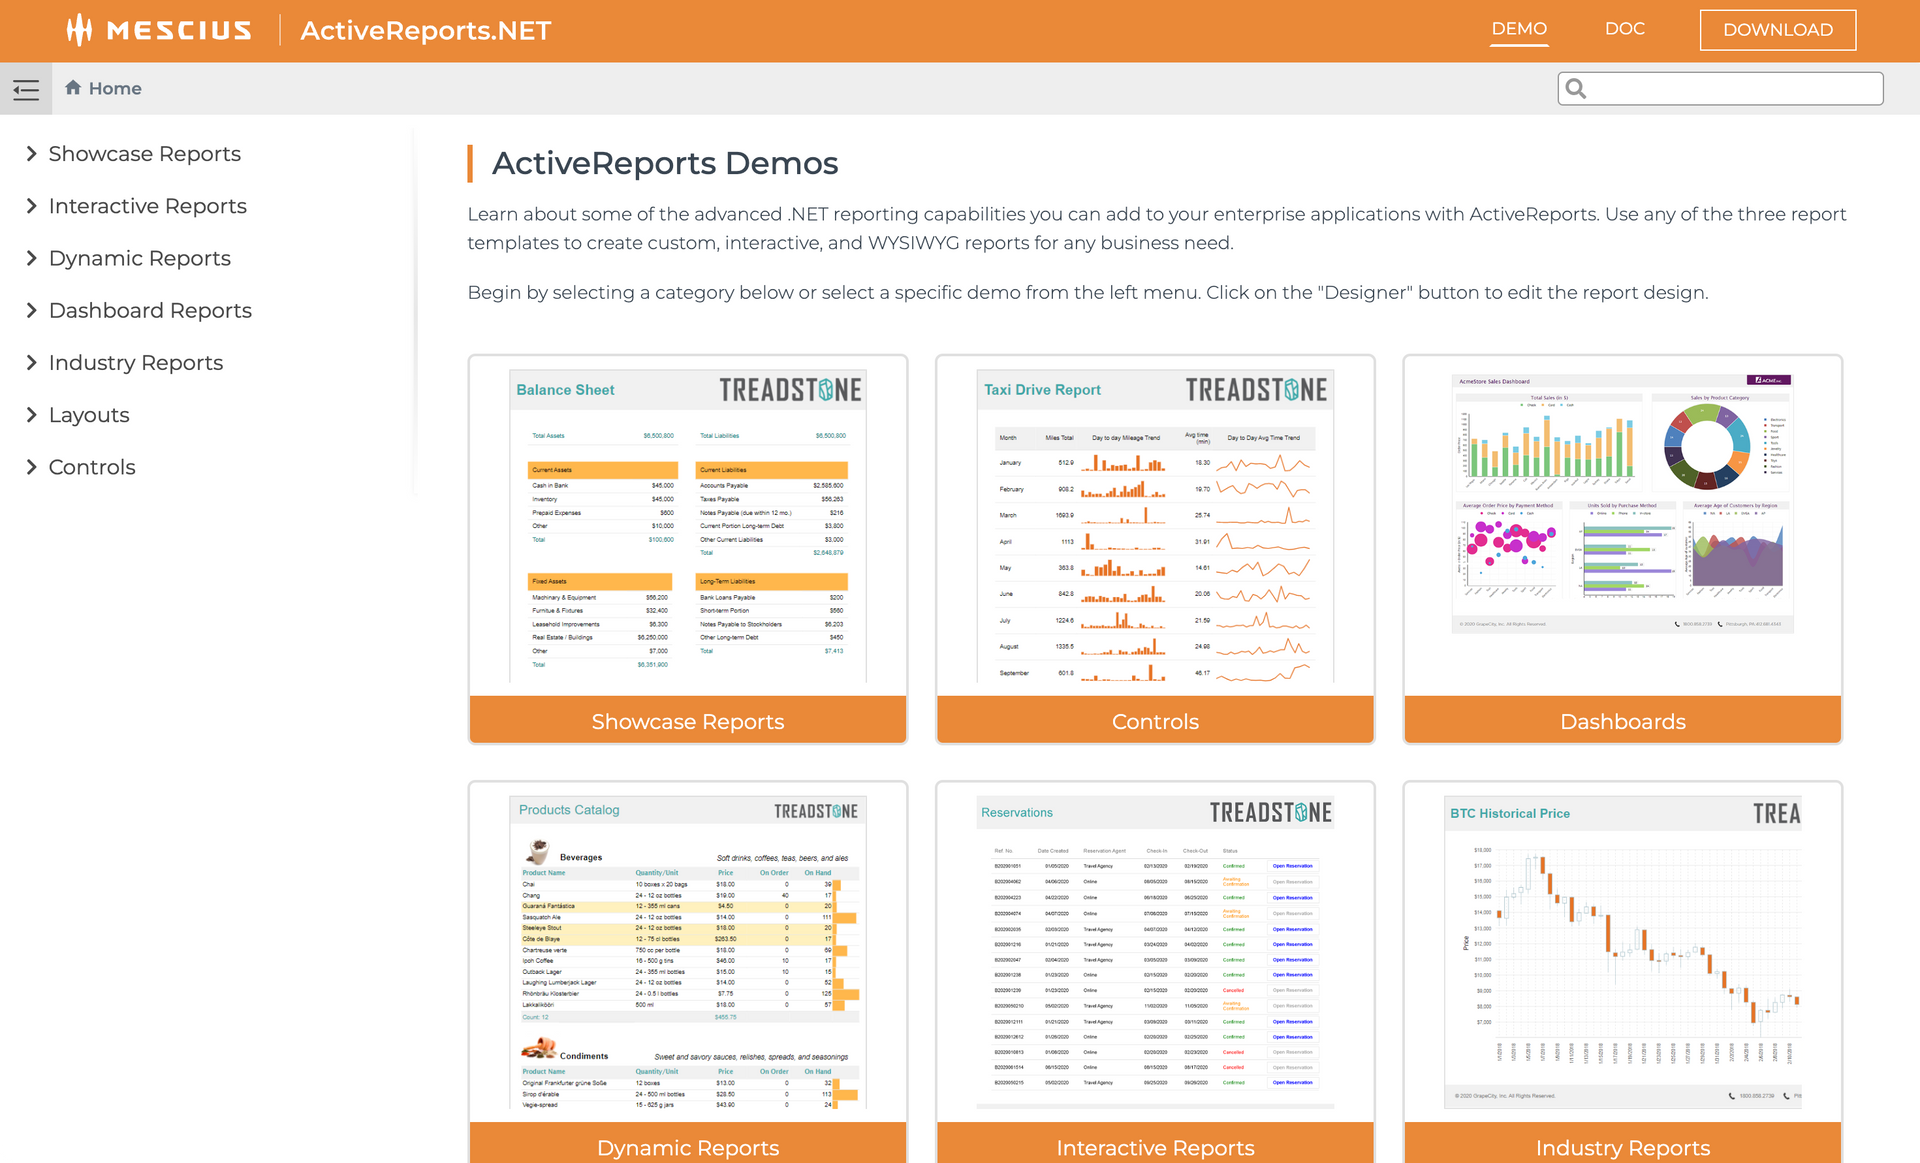The width and height of the screenshot is (1920, 1163).
Task: Open the Balance Sheet thumbnail
Action: pyautogui.click(x=688, y=526)
